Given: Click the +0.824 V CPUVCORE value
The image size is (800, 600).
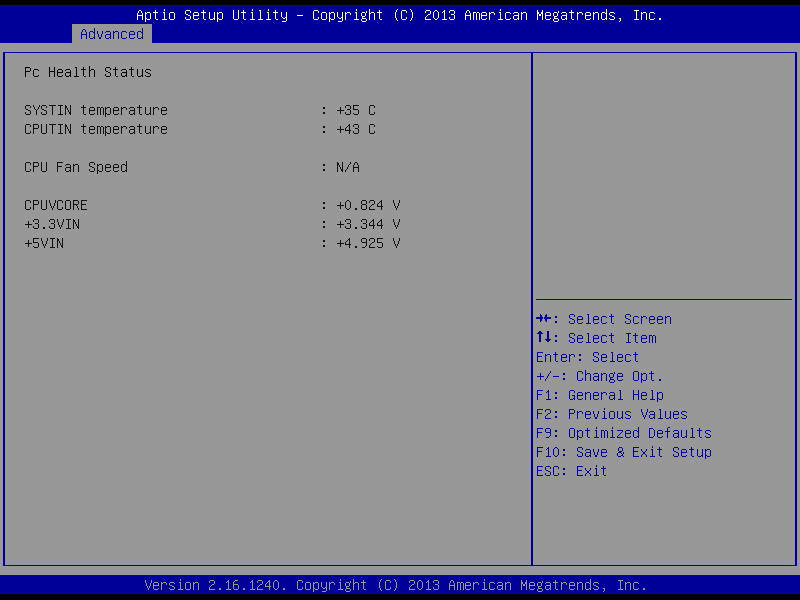Looking at the screenshot, I should tap(368, 205).
